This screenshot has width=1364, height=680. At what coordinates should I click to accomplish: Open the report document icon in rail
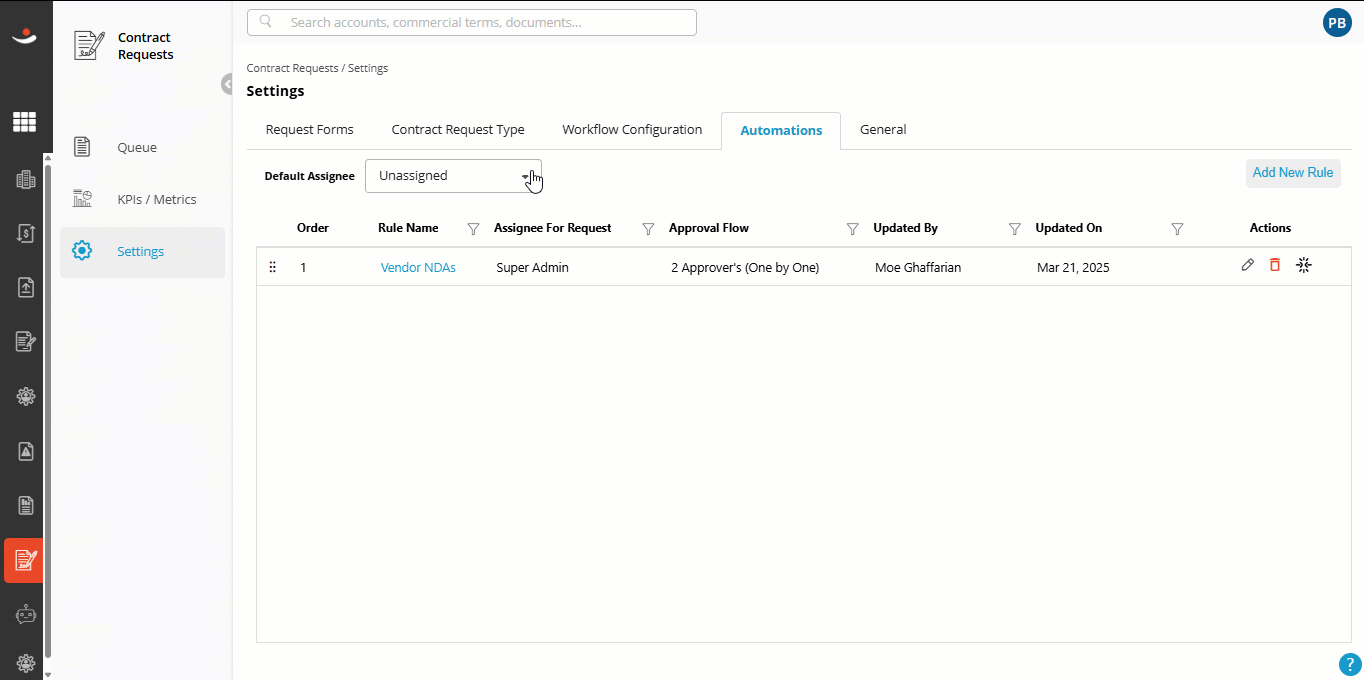pos(26,505)
